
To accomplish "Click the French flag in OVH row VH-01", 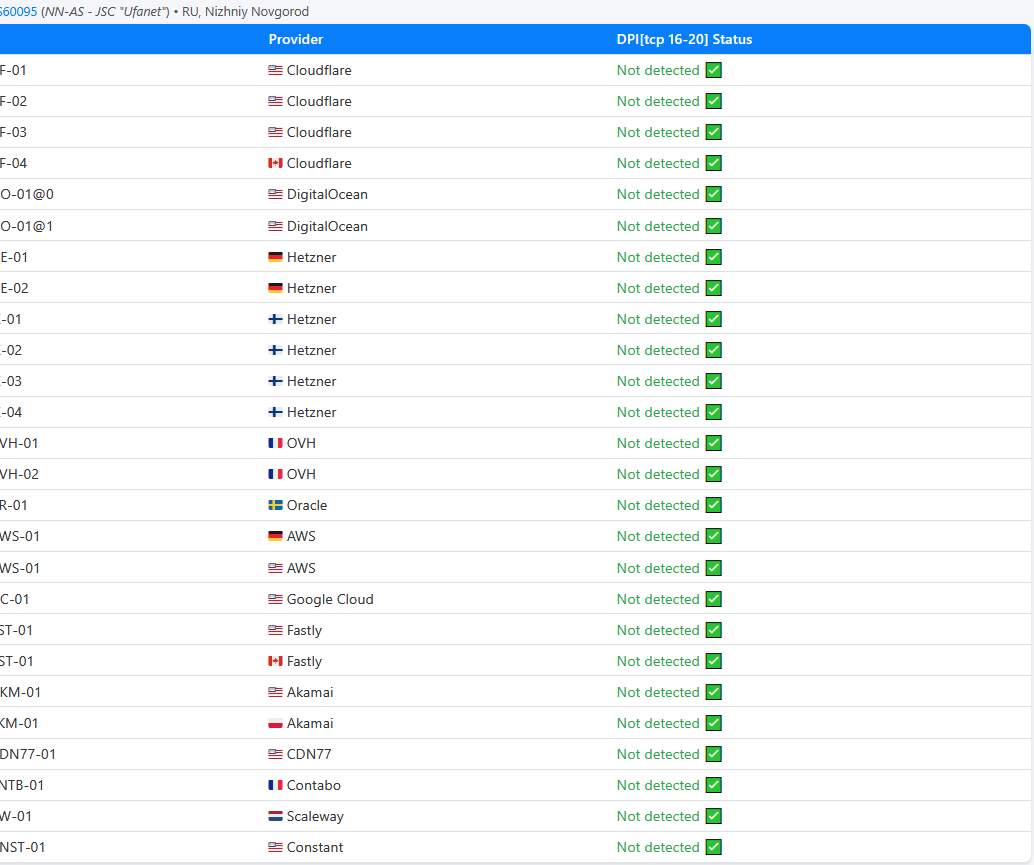I will [x=275, y=443].
